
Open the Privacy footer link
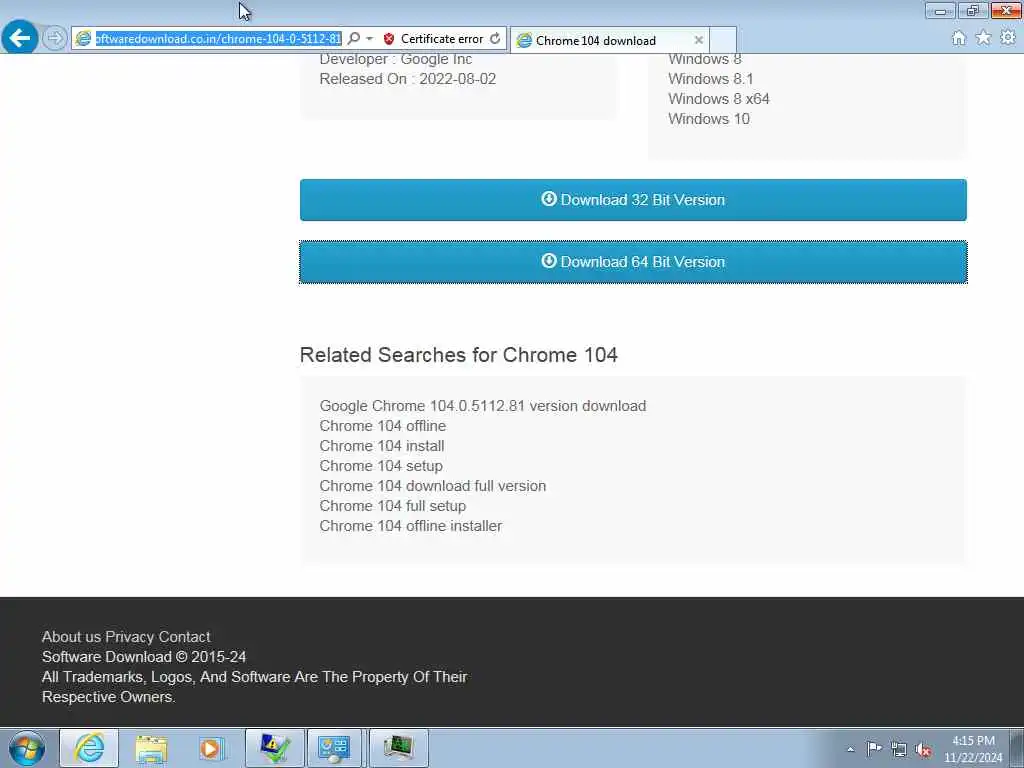[x=129, y=637]
